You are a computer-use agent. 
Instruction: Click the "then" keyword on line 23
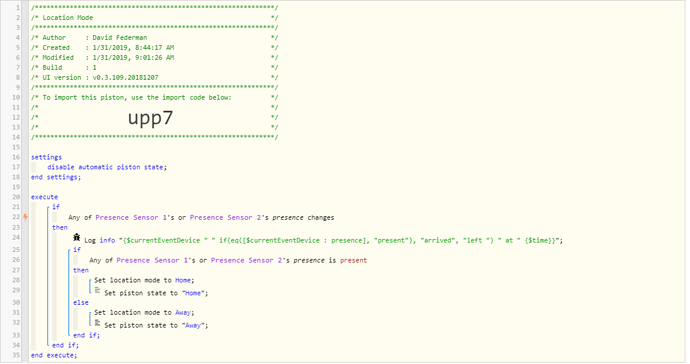(x=60, y=228)
